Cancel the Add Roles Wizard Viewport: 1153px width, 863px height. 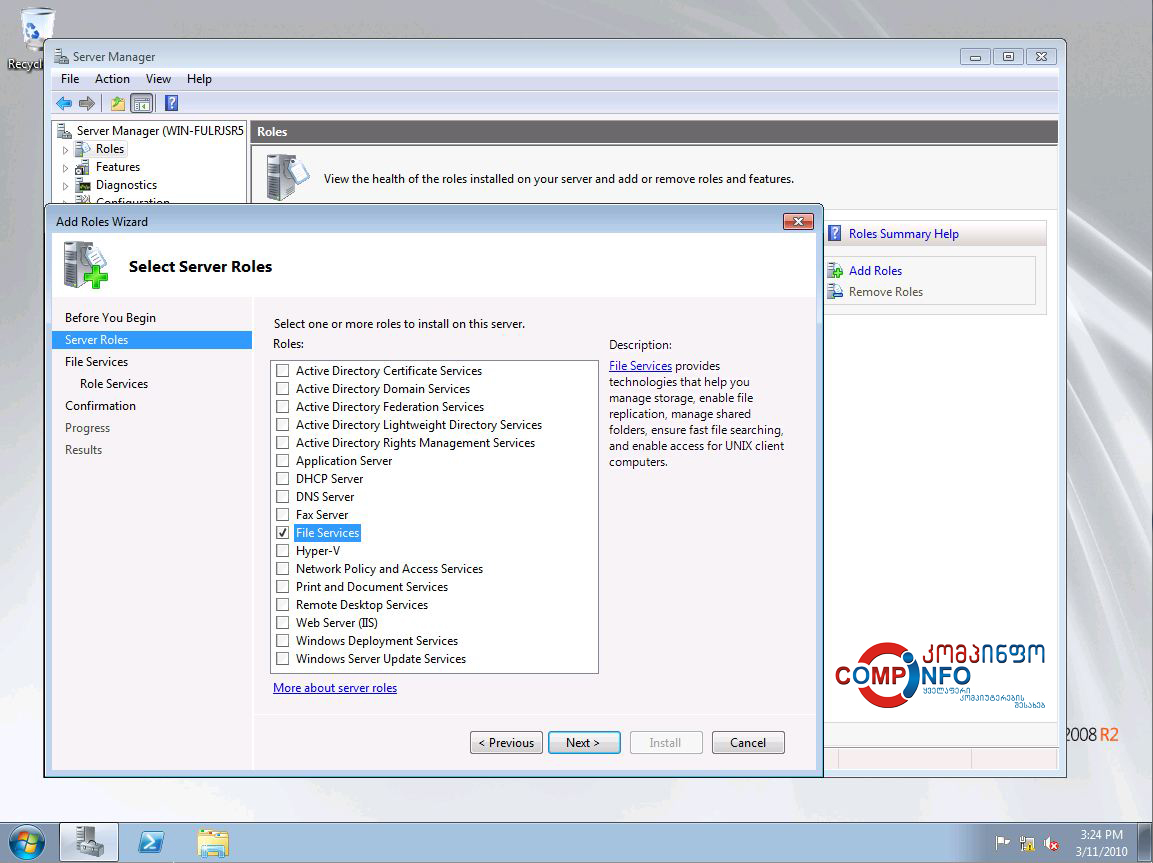748,742
